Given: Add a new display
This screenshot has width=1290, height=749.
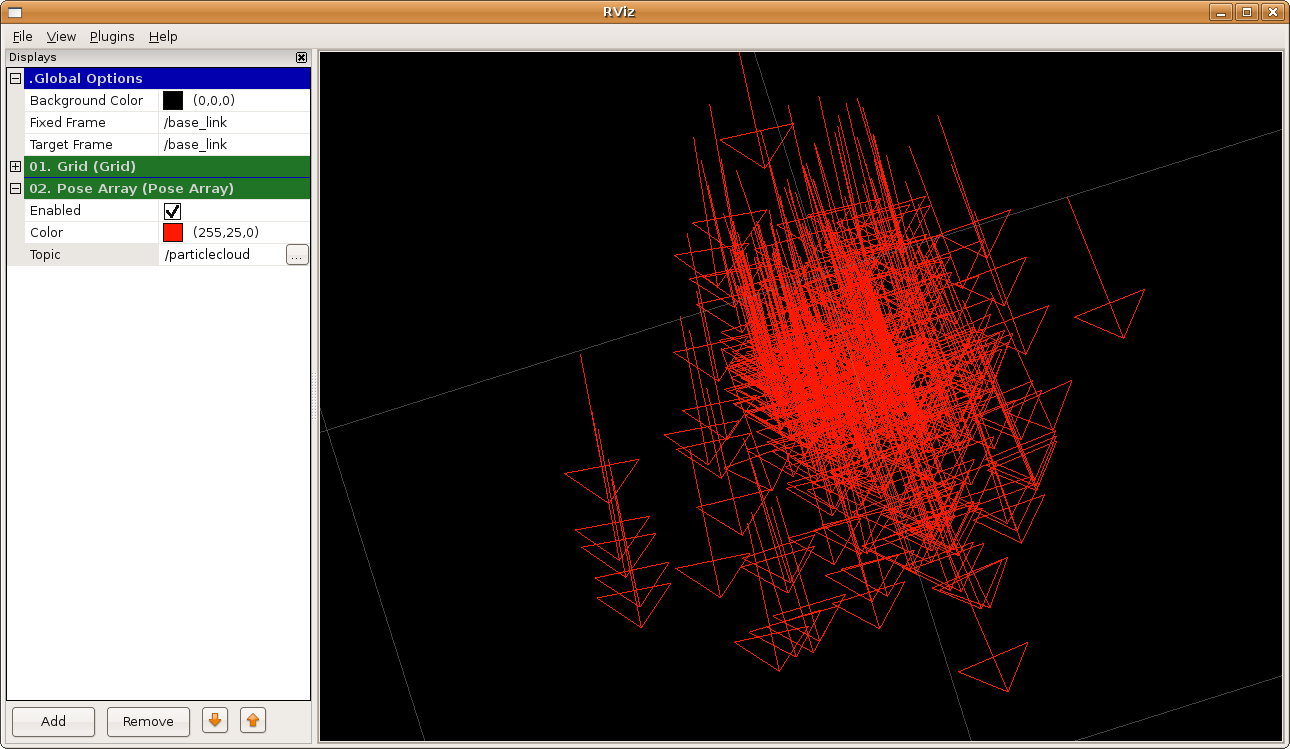Looking at the screenshot, I should pos(52,721).
